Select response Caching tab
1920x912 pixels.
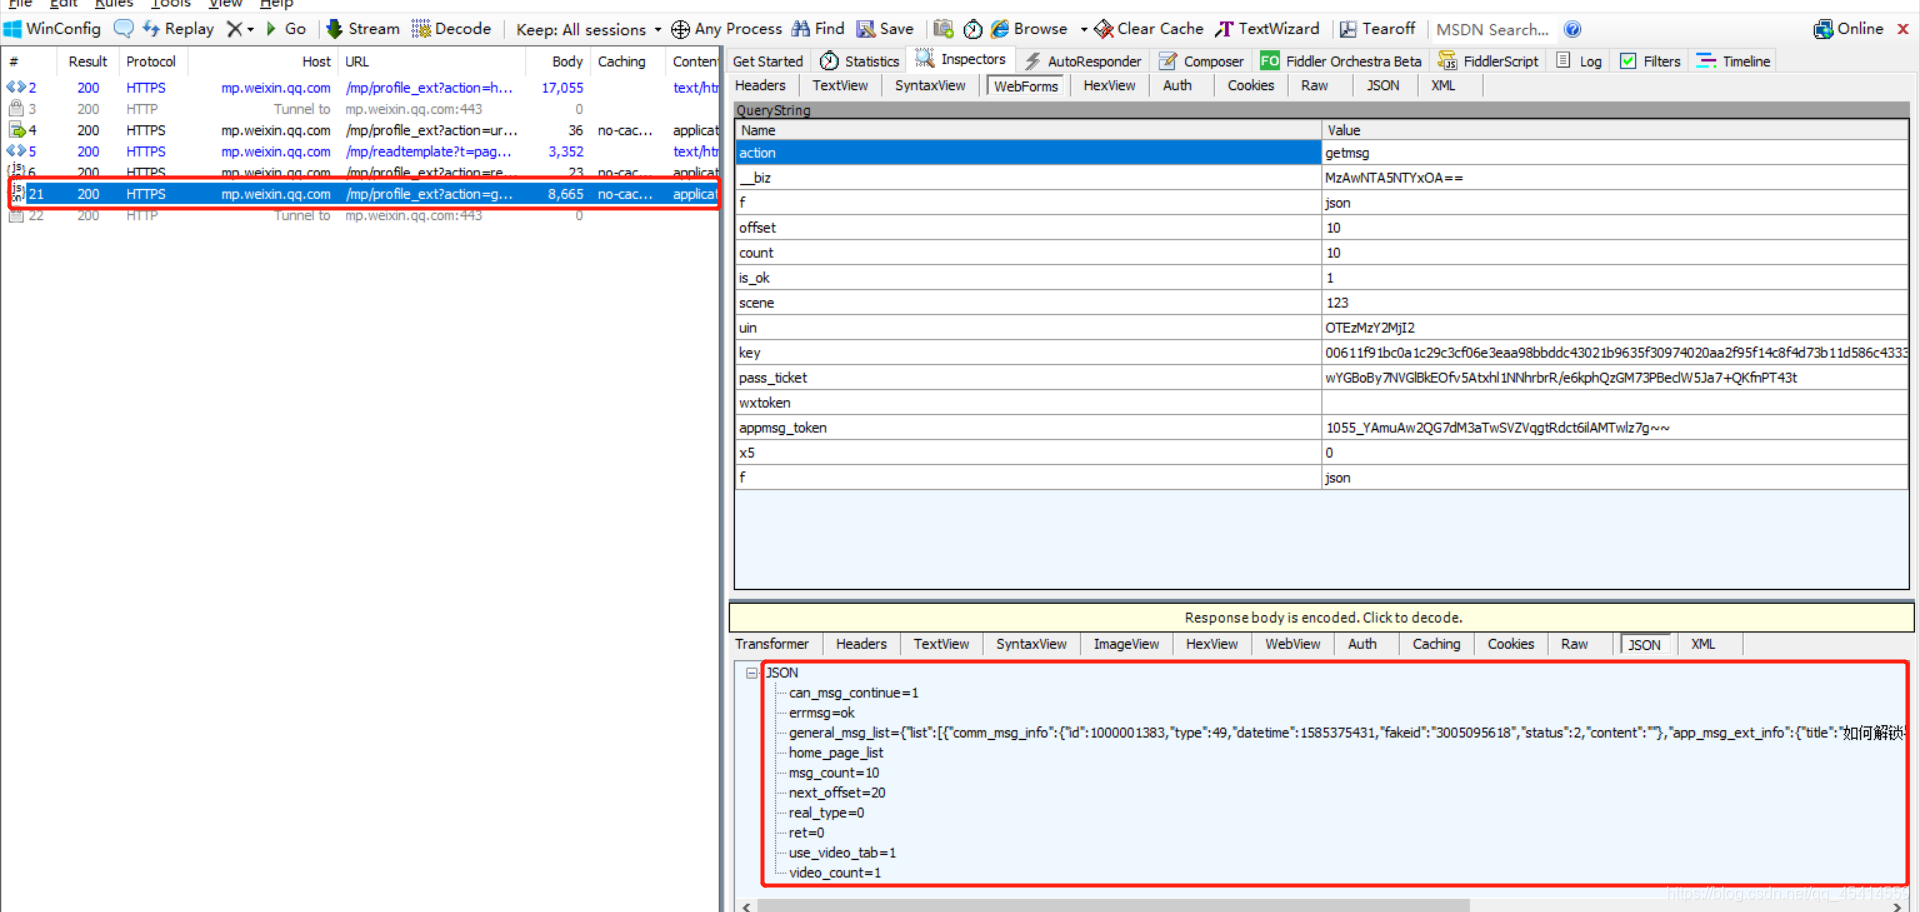(x=1436, y=644)
